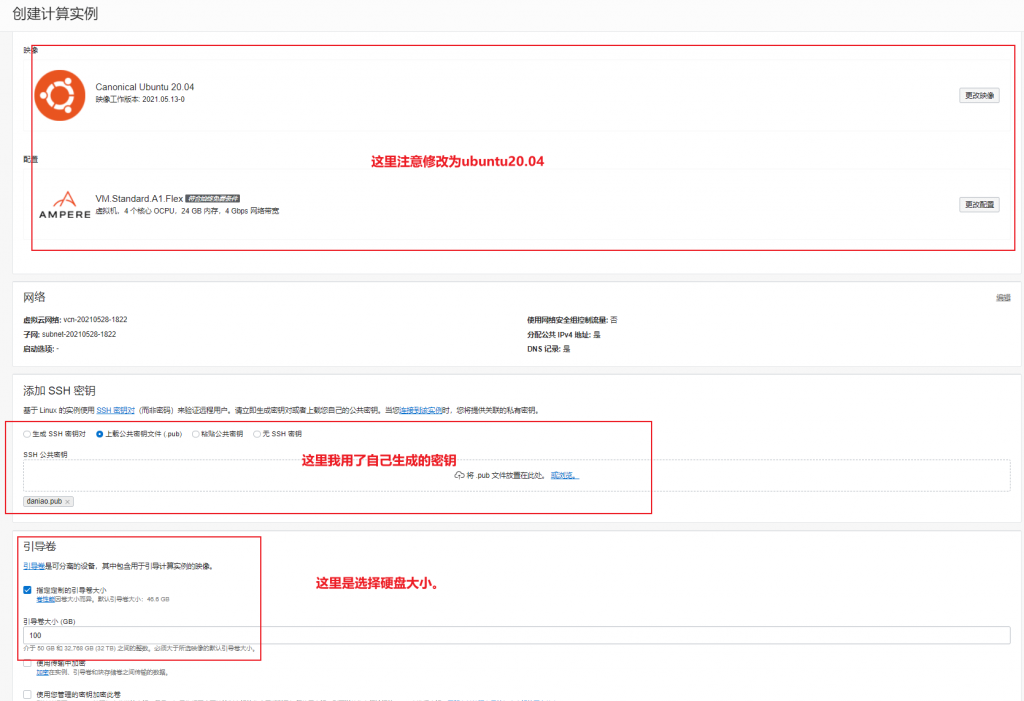Click the 4 OCPU, 24 GB memory description text
This screenshot has height=701, width=1024.
(x=187, y=211)
